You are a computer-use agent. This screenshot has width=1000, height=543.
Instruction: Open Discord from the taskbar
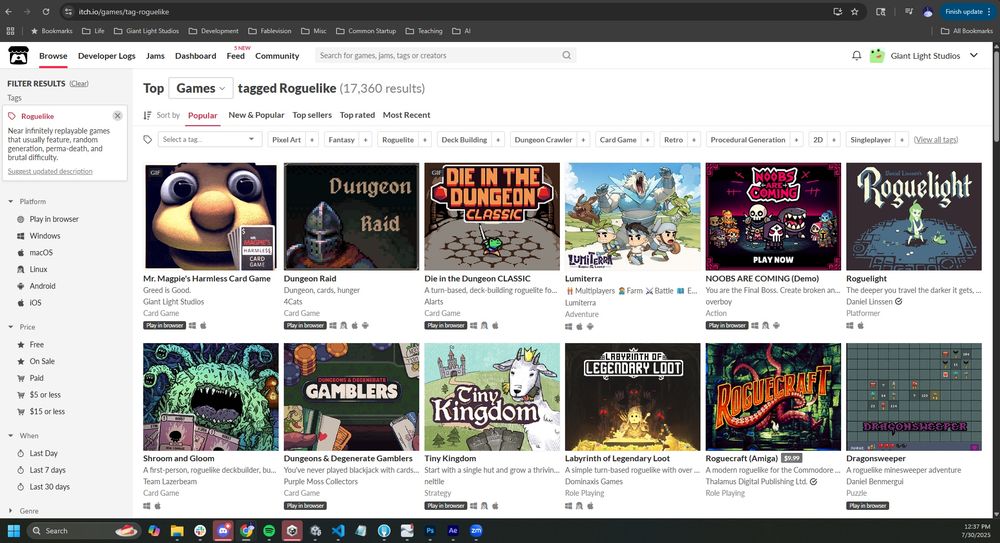[223, 530]
